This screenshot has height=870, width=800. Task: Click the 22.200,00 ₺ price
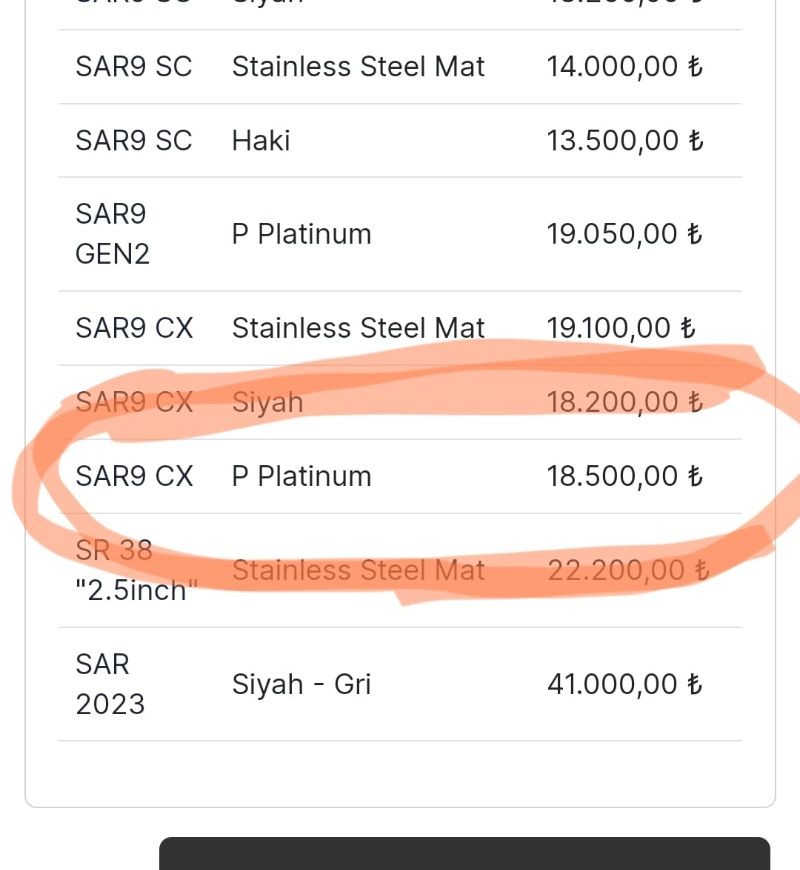click(x=628, y=570)
